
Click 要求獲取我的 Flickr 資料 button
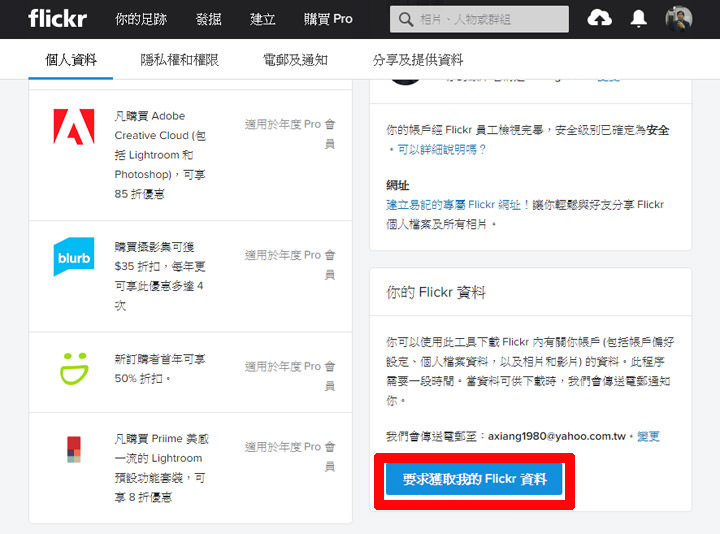474,479
